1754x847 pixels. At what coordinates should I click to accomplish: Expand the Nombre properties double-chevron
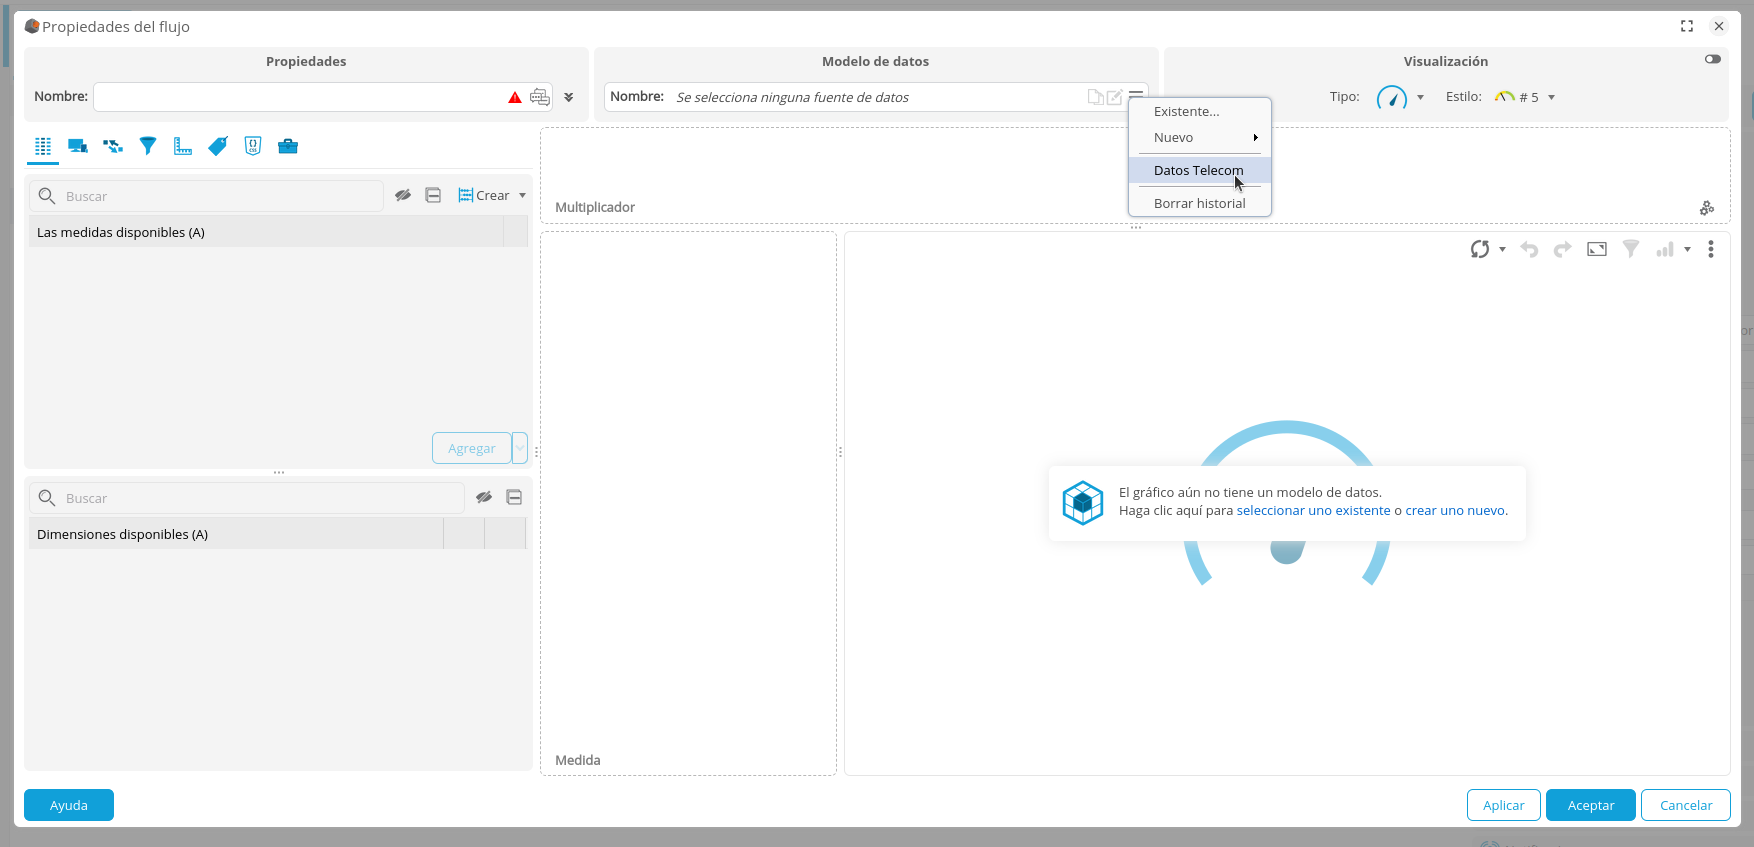coord(569,97)
